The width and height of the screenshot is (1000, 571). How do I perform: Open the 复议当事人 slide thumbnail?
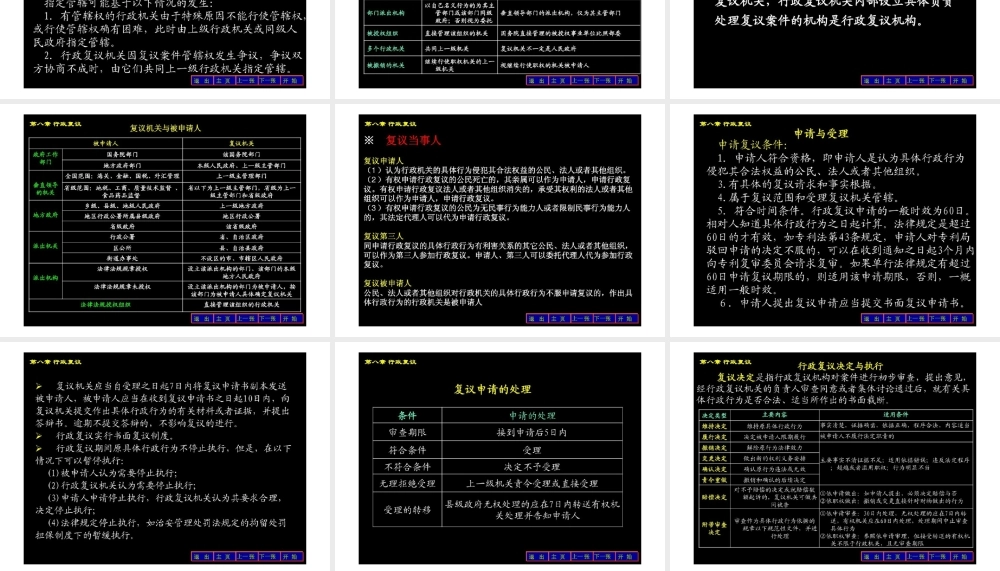coord(499,220)
